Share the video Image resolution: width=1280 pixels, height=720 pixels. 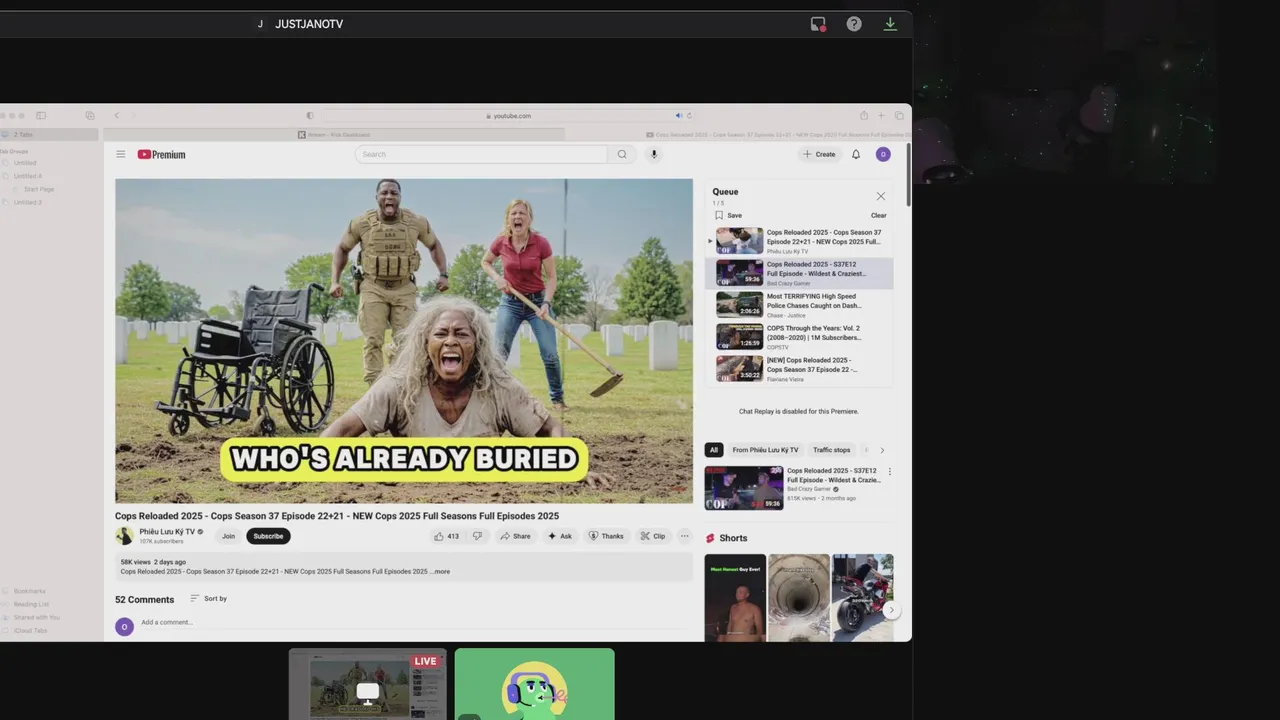pyautogui.click(x=516, y=536)
